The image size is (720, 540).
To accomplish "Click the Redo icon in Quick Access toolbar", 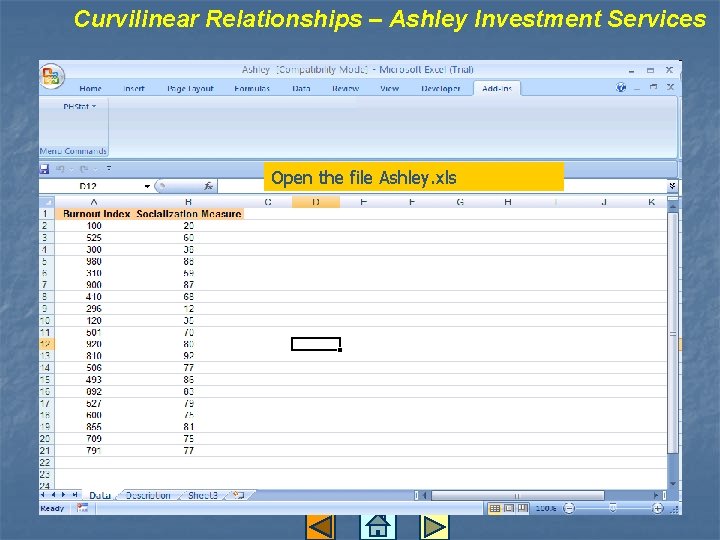I will (84, 169).
